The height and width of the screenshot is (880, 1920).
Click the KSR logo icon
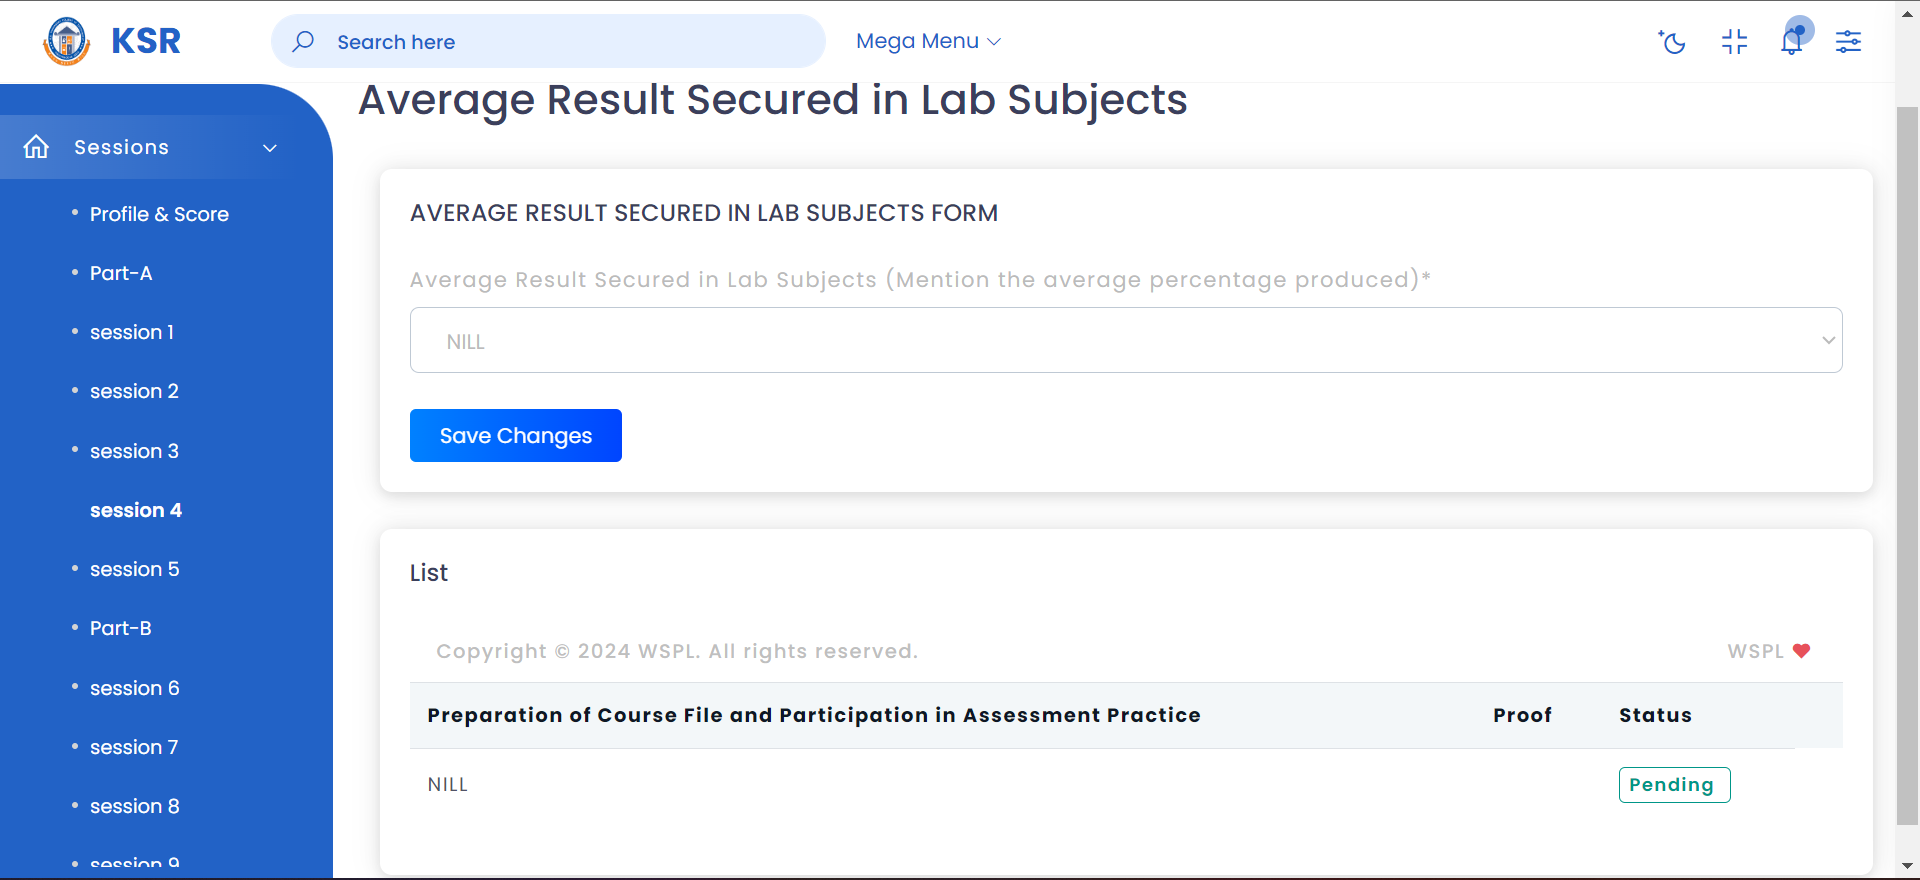click(67, 41)
